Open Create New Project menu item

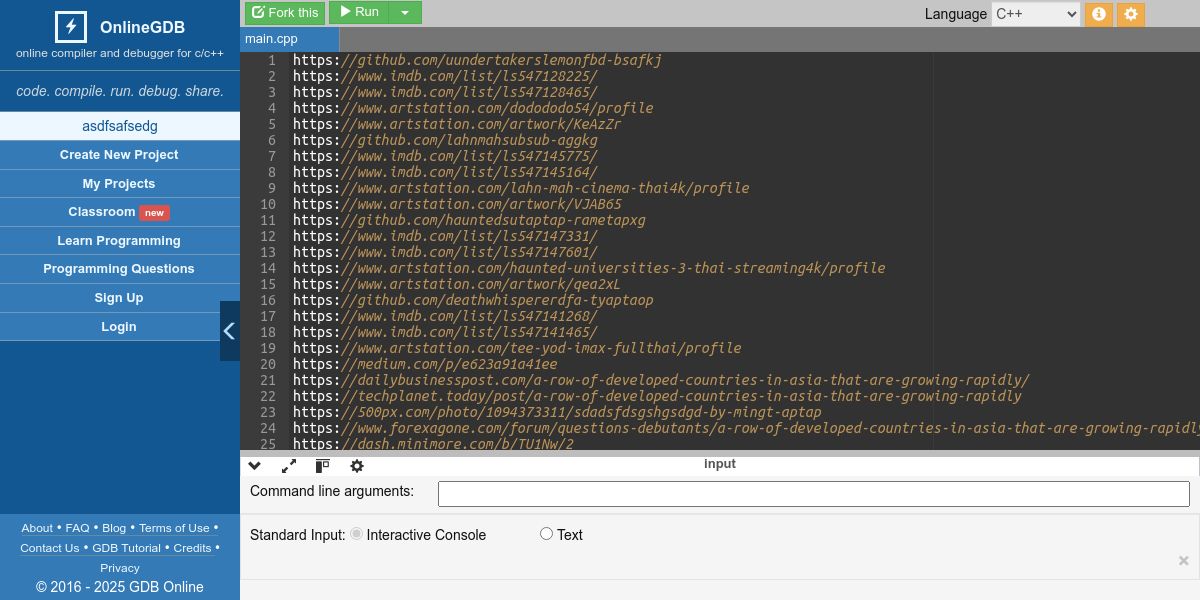119,155
